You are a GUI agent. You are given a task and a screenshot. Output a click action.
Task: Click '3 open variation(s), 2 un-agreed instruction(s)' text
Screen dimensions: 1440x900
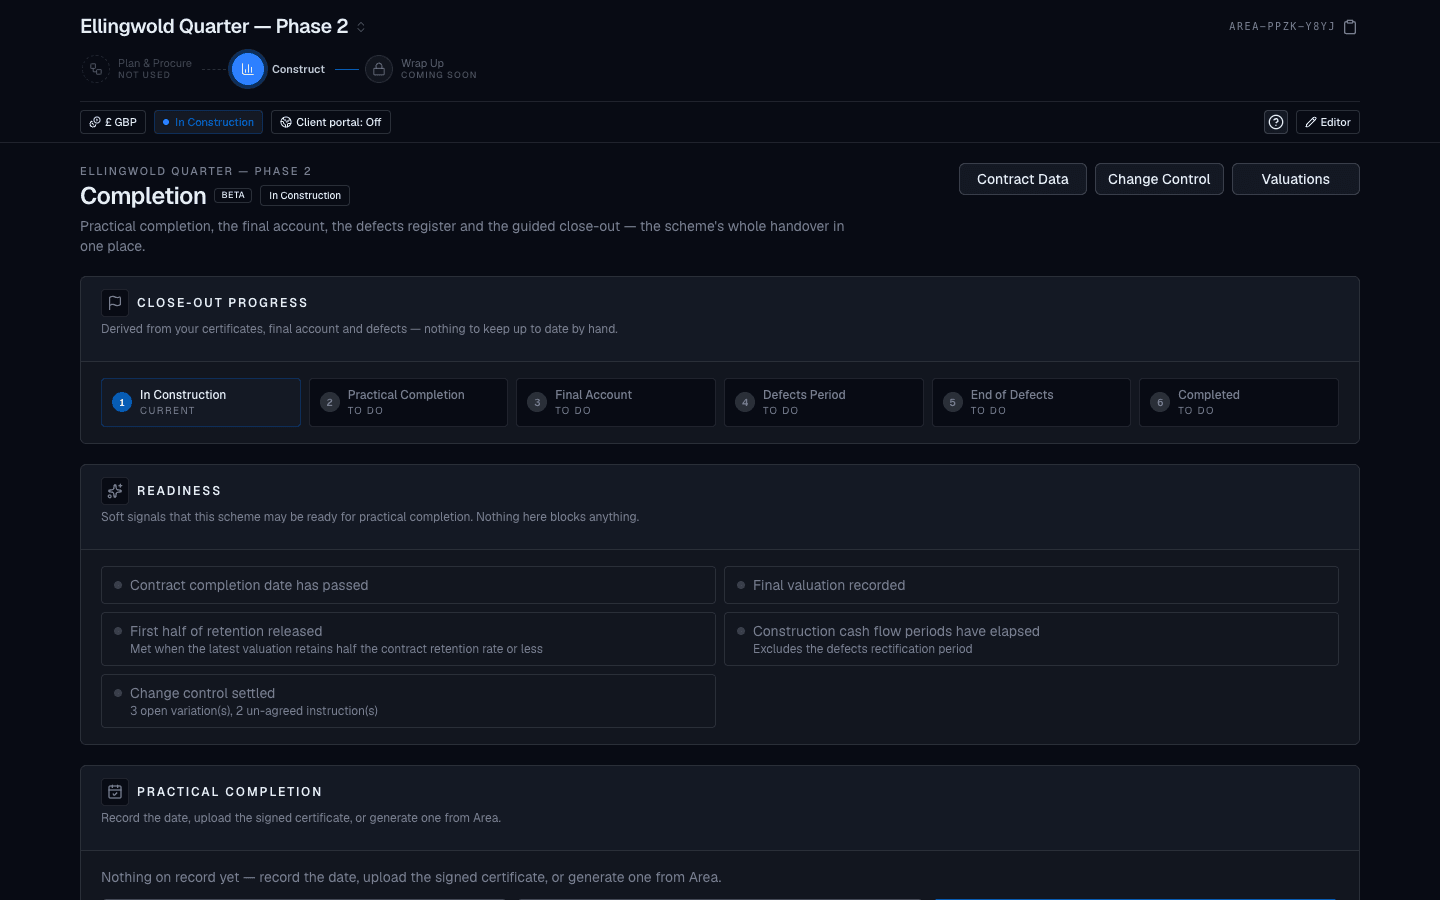254,711
